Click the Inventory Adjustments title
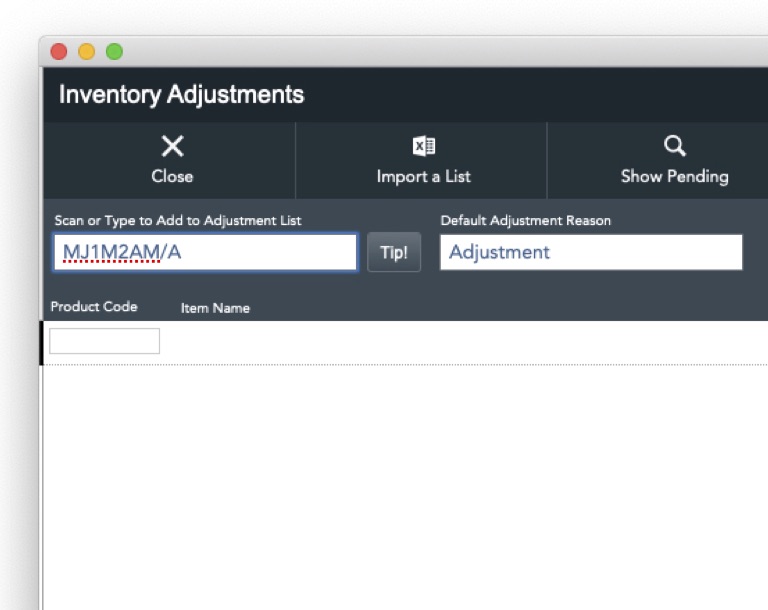Screen dimensions: 768x610 pyautogui.click(x=181, y=95)
